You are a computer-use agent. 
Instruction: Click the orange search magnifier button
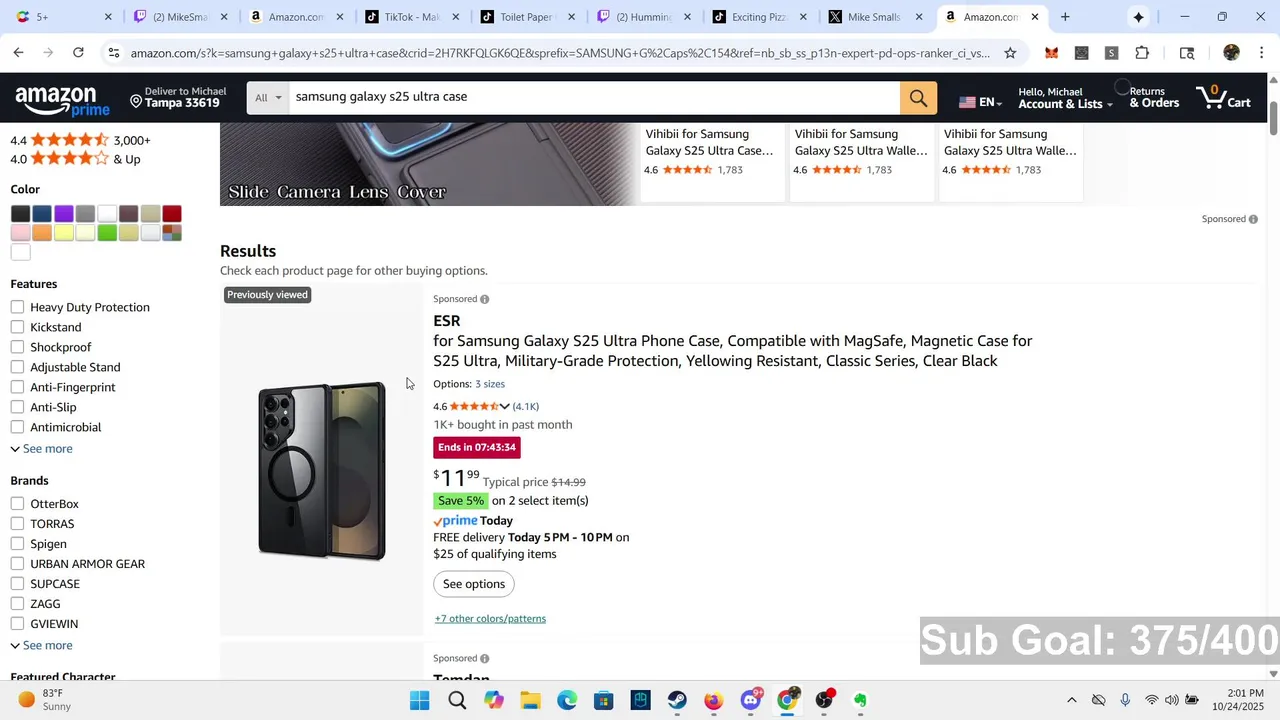918,98
